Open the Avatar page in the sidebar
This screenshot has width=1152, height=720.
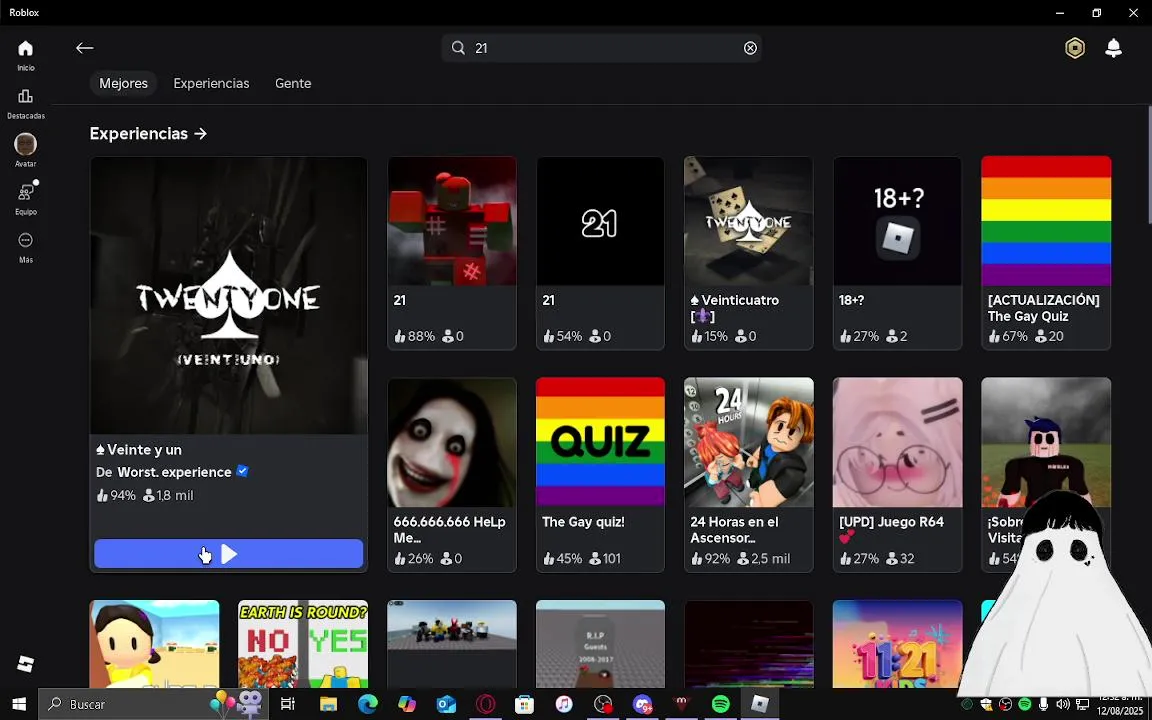tap(26, 151)
